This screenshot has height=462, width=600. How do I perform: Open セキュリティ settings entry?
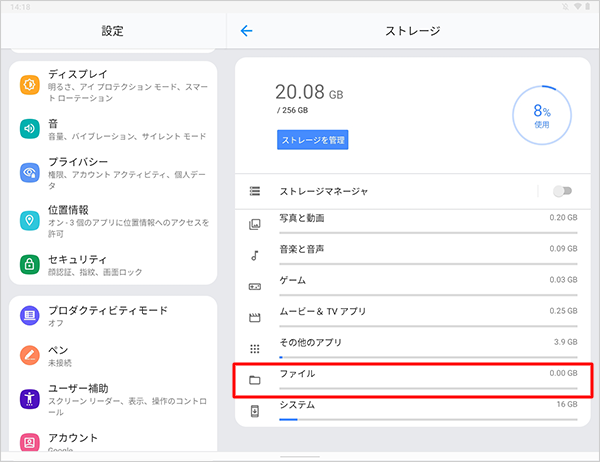pos(113,265)
